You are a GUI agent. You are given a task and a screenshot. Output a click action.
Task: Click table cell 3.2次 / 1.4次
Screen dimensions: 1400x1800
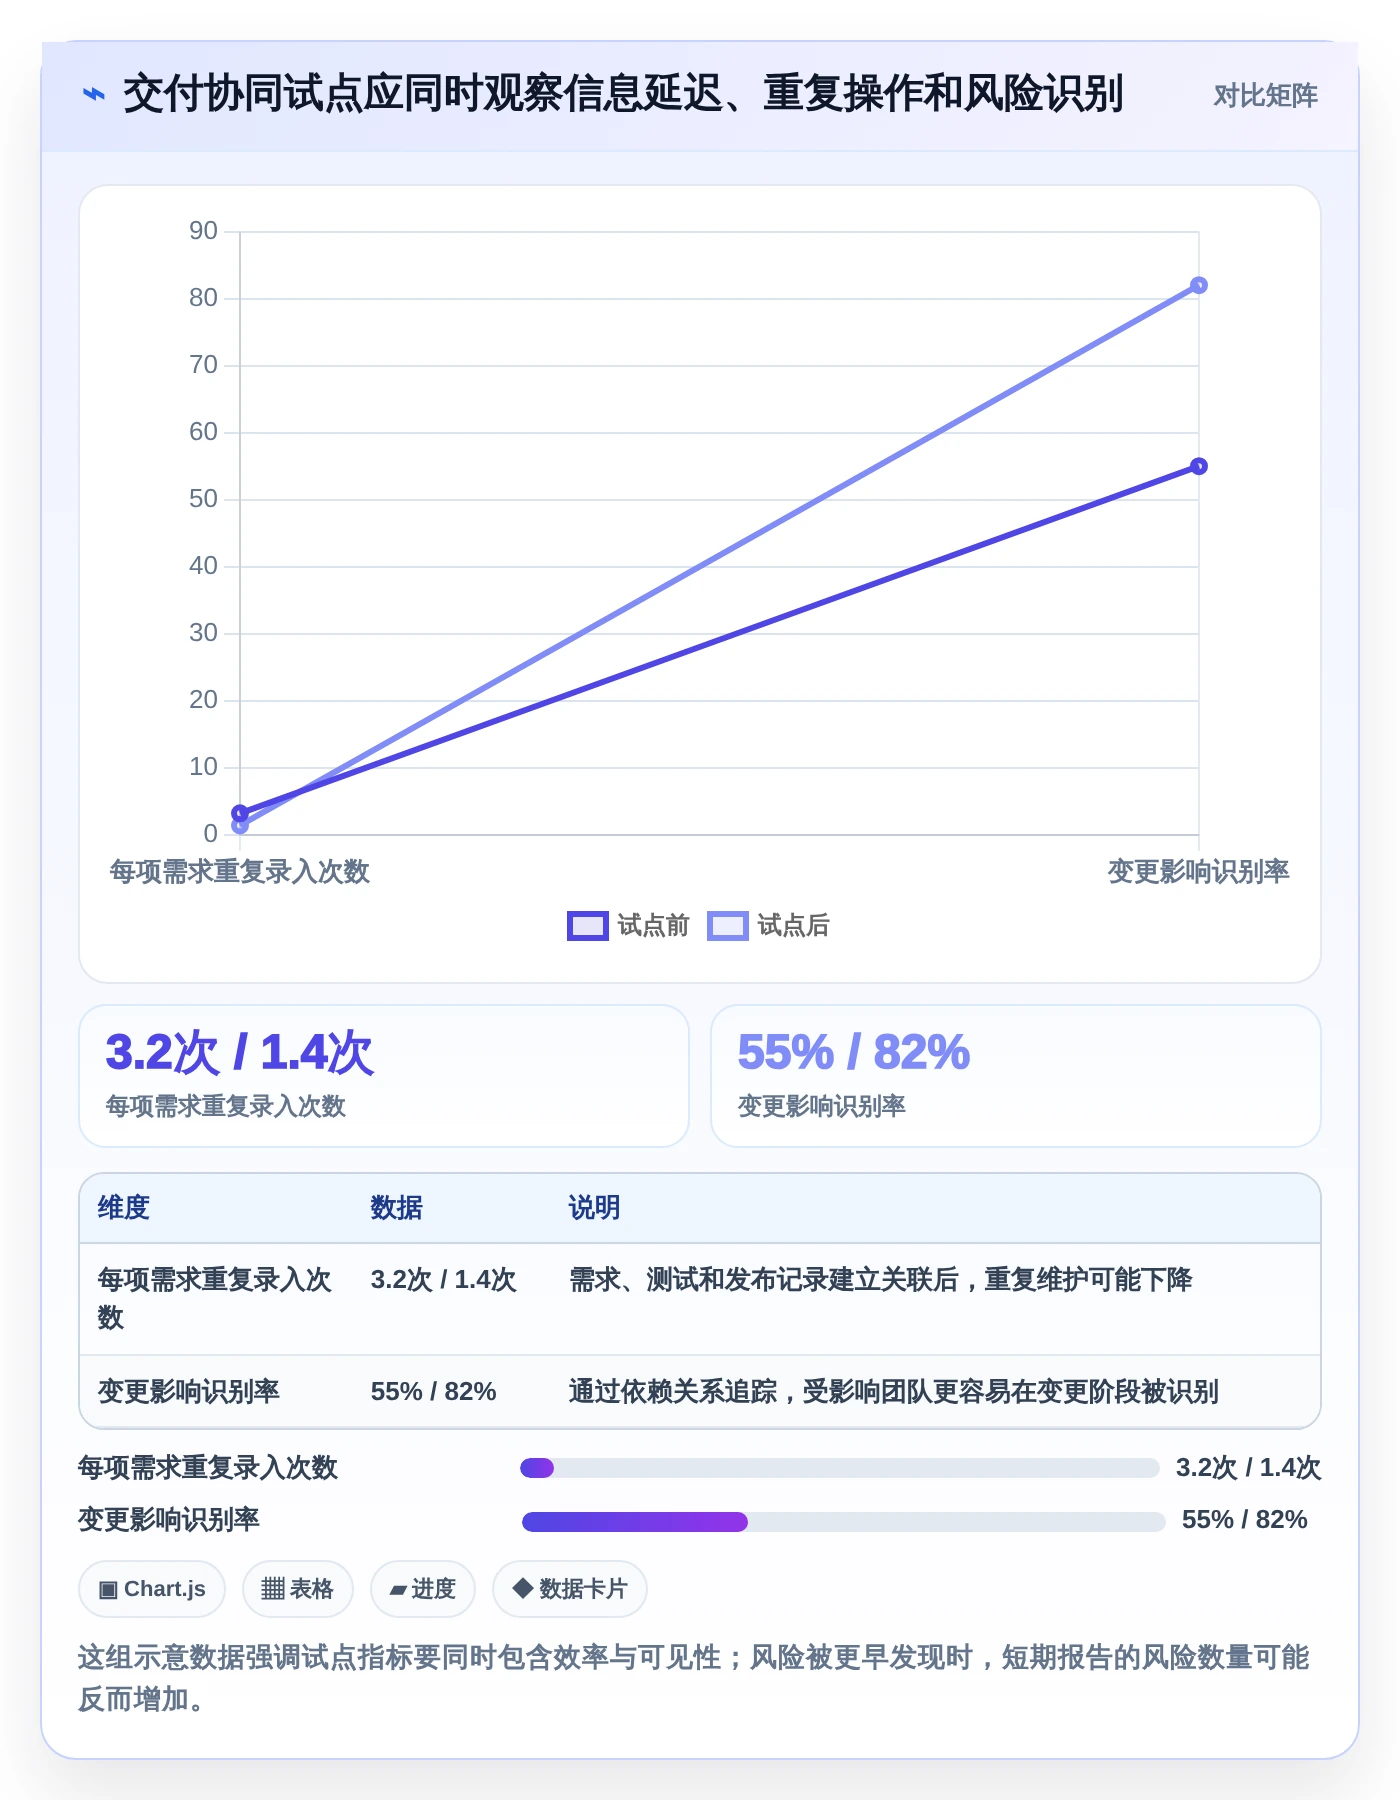(x=443, y=1280)
